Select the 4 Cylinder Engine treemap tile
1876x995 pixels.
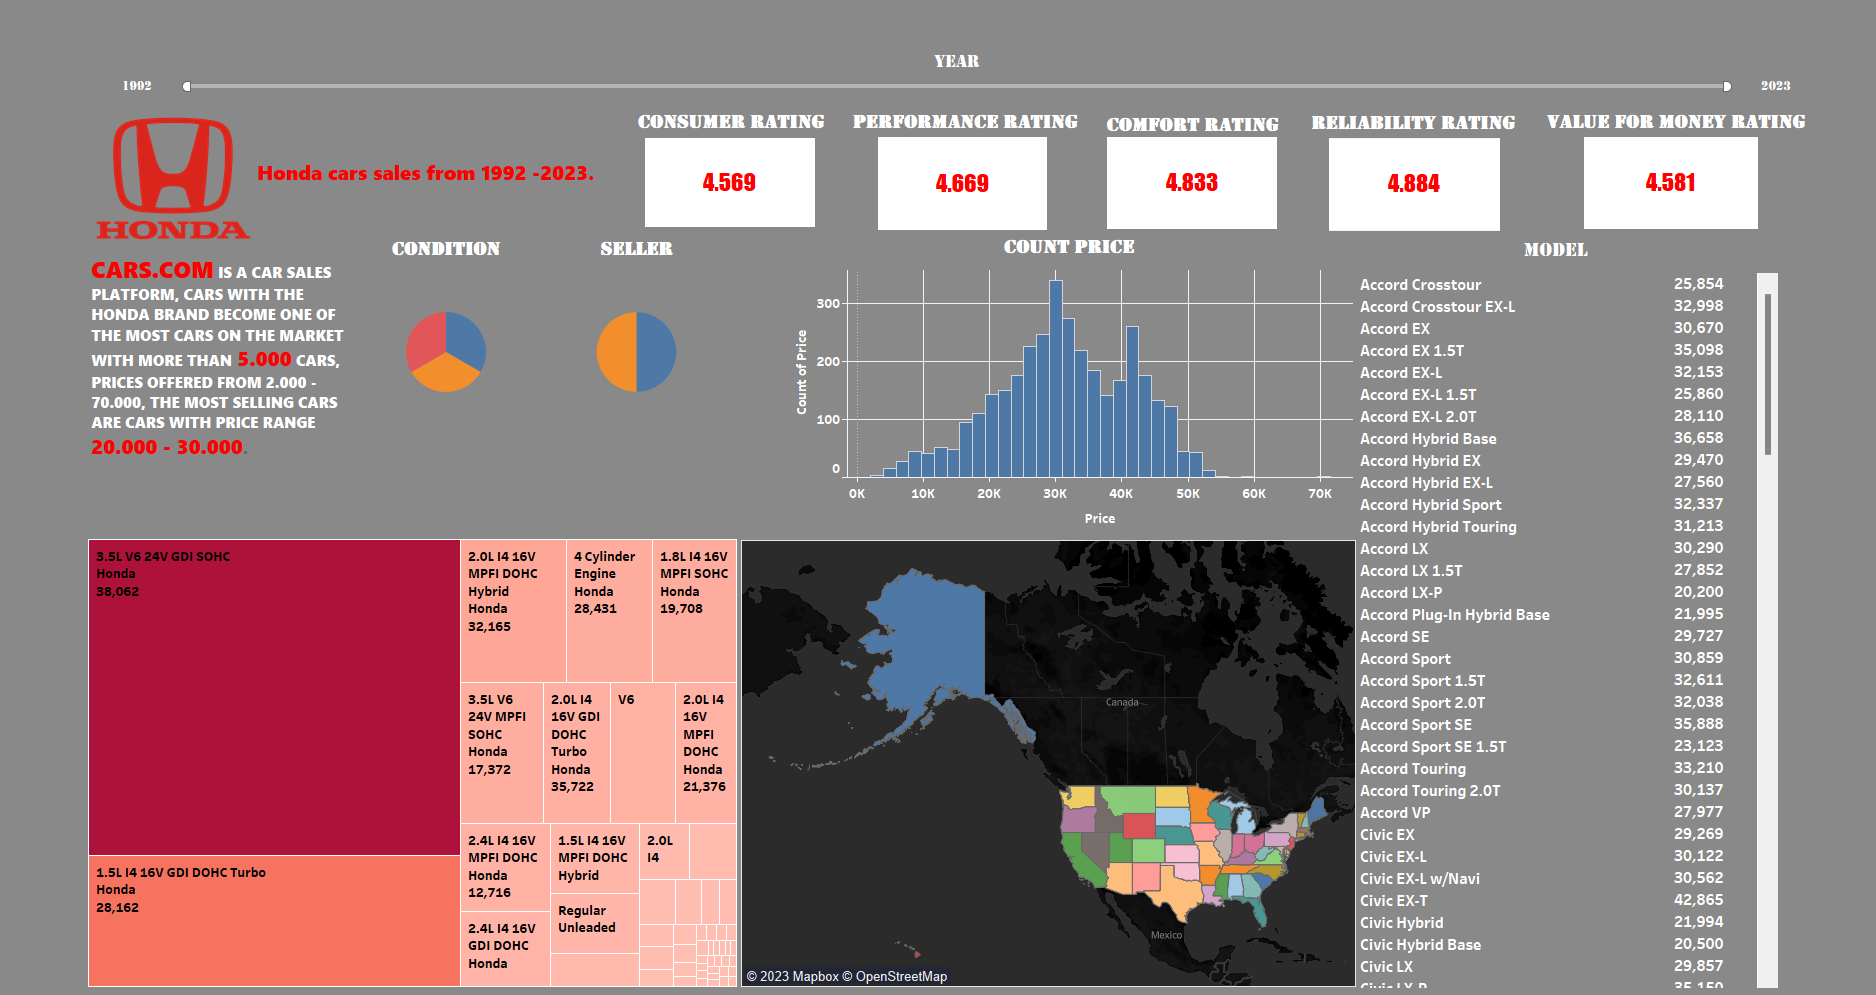pos(609,611)
